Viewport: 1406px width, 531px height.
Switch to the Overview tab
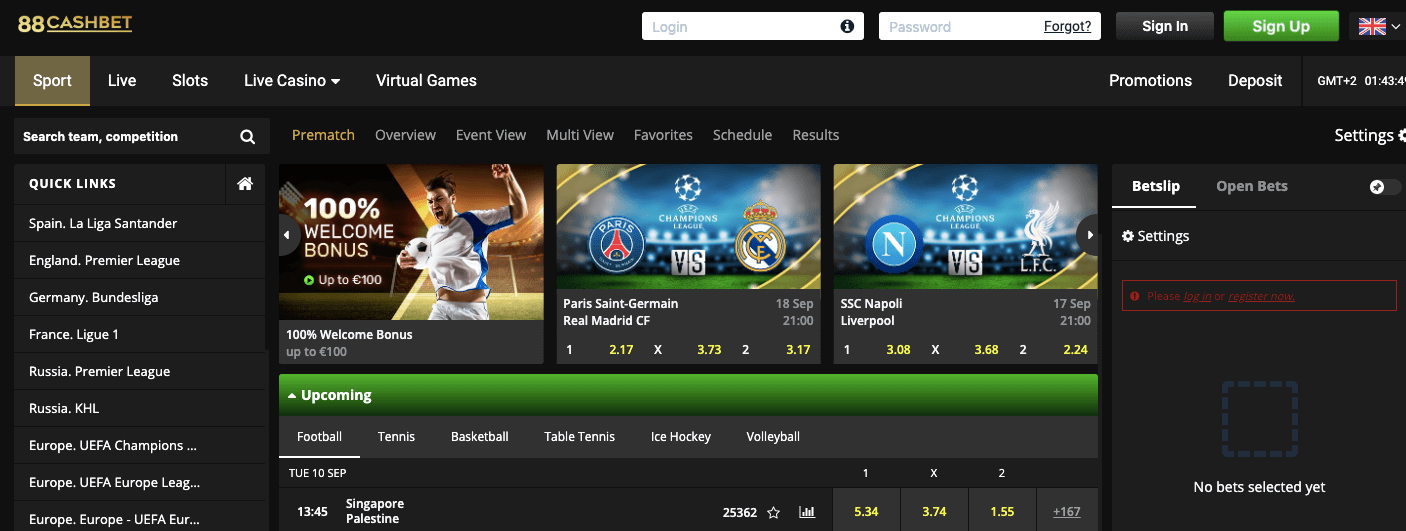405,135
